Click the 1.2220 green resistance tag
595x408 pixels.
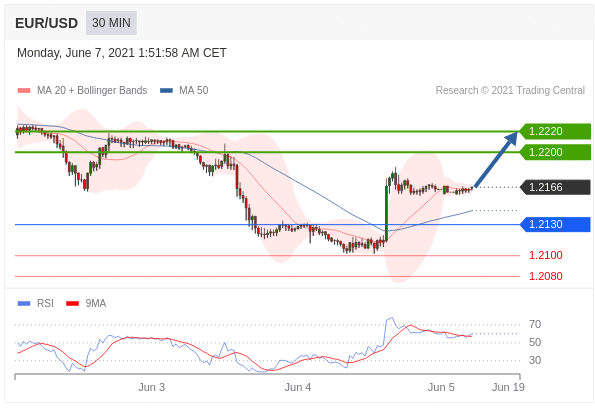[555, 131]
